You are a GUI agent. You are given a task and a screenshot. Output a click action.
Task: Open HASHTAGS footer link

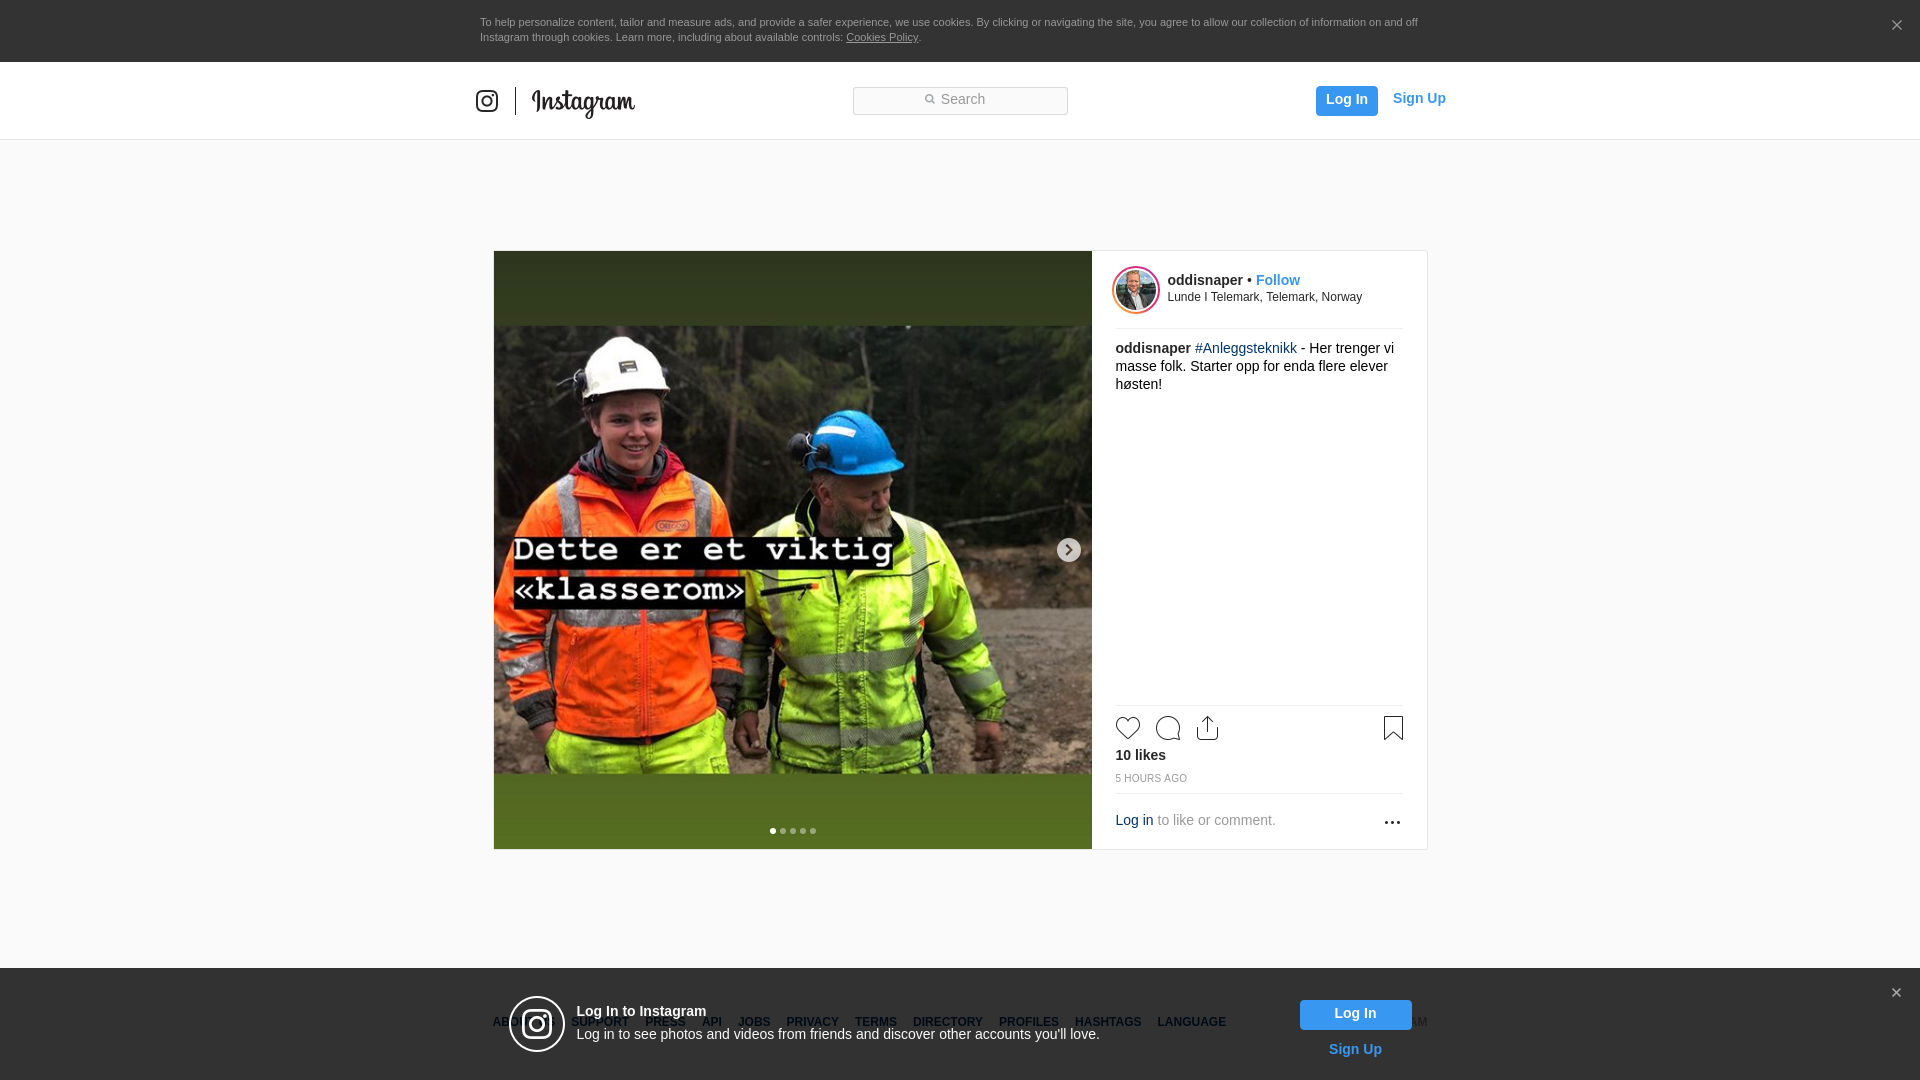coord(1107,1022)
